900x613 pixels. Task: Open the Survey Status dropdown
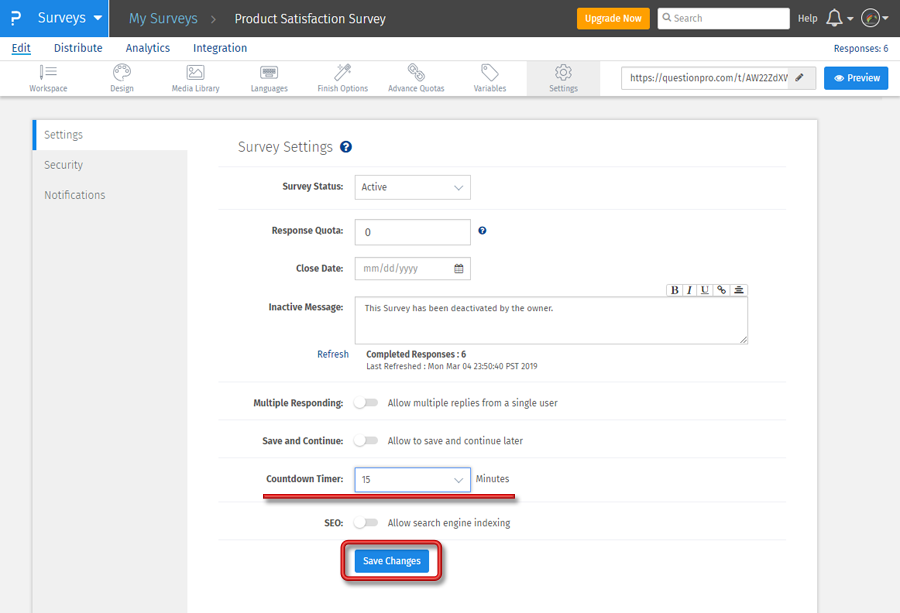(412, 187)
